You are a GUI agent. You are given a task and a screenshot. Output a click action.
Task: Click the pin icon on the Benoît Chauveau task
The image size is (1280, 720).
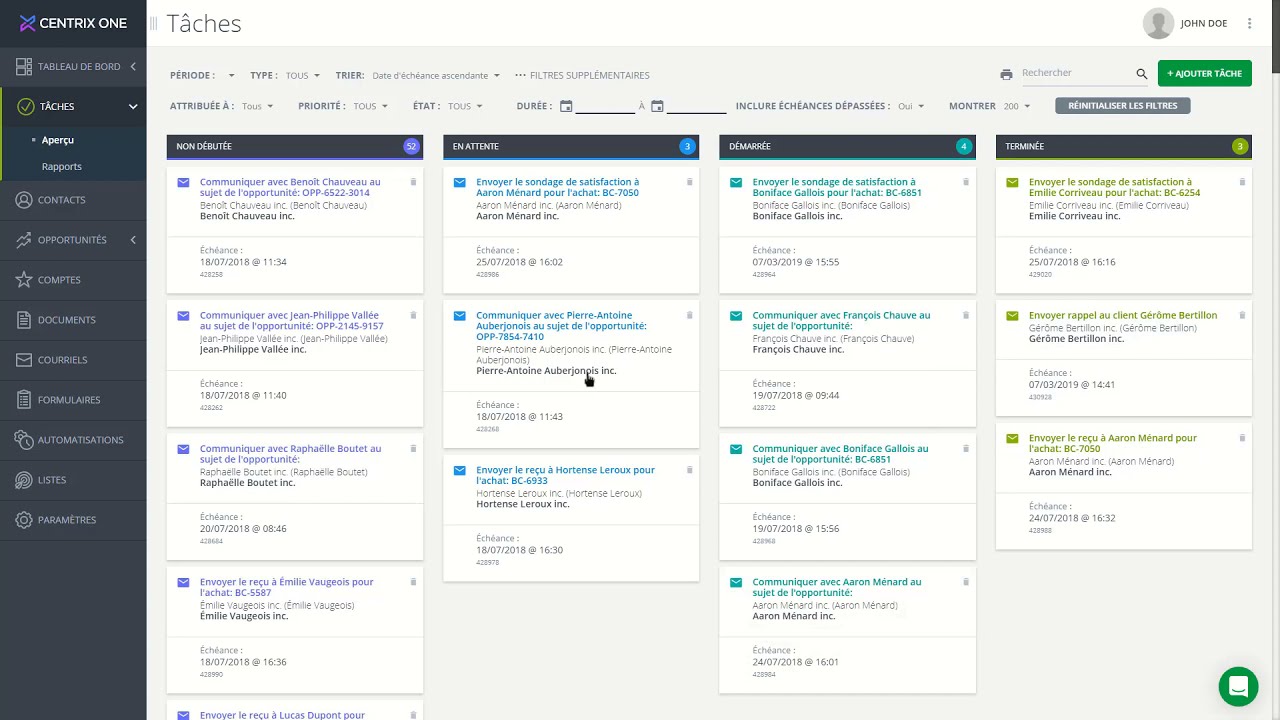[413, 182]
